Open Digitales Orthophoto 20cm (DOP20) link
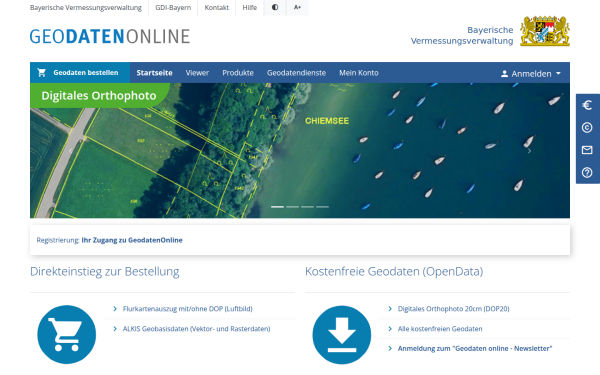Viewport: 600px width, 375px height. [x=453, y=308]
